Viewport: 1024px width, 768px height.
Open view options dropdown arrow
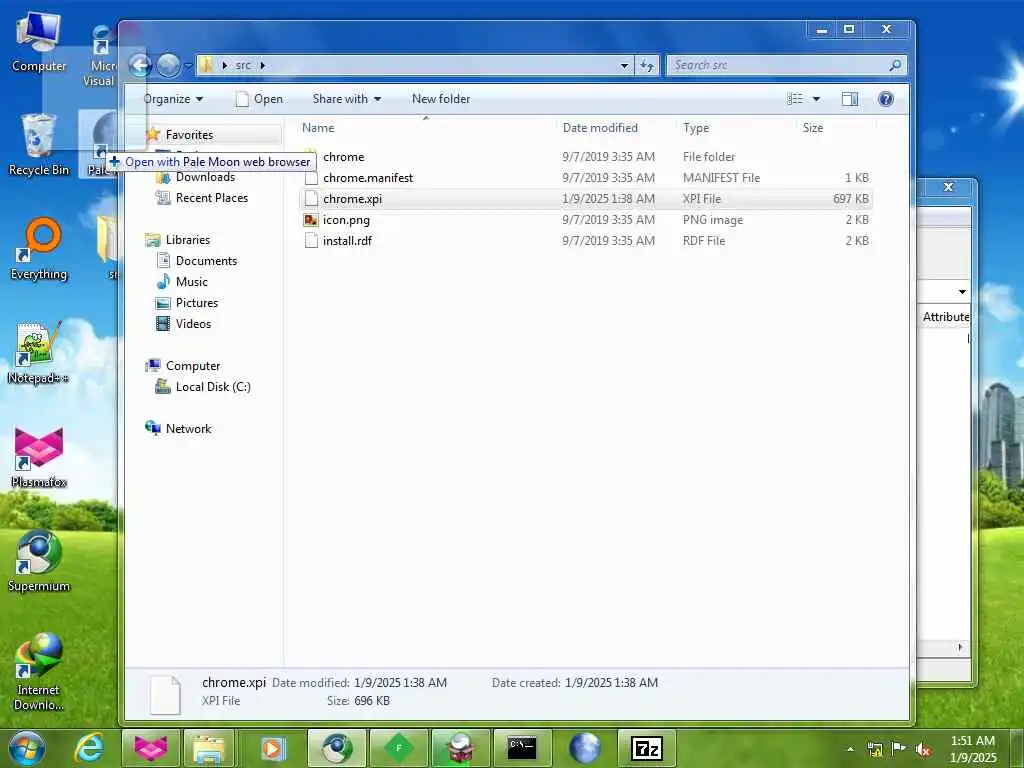(x=816, y=99)
